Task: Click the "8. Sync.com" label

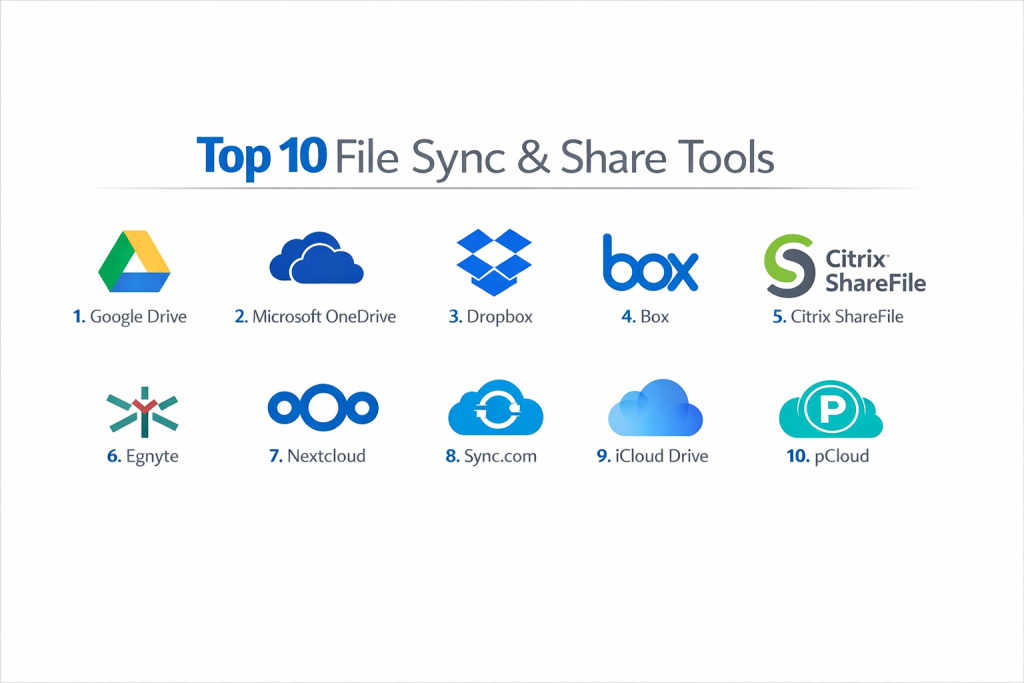Action: [491, 456]
